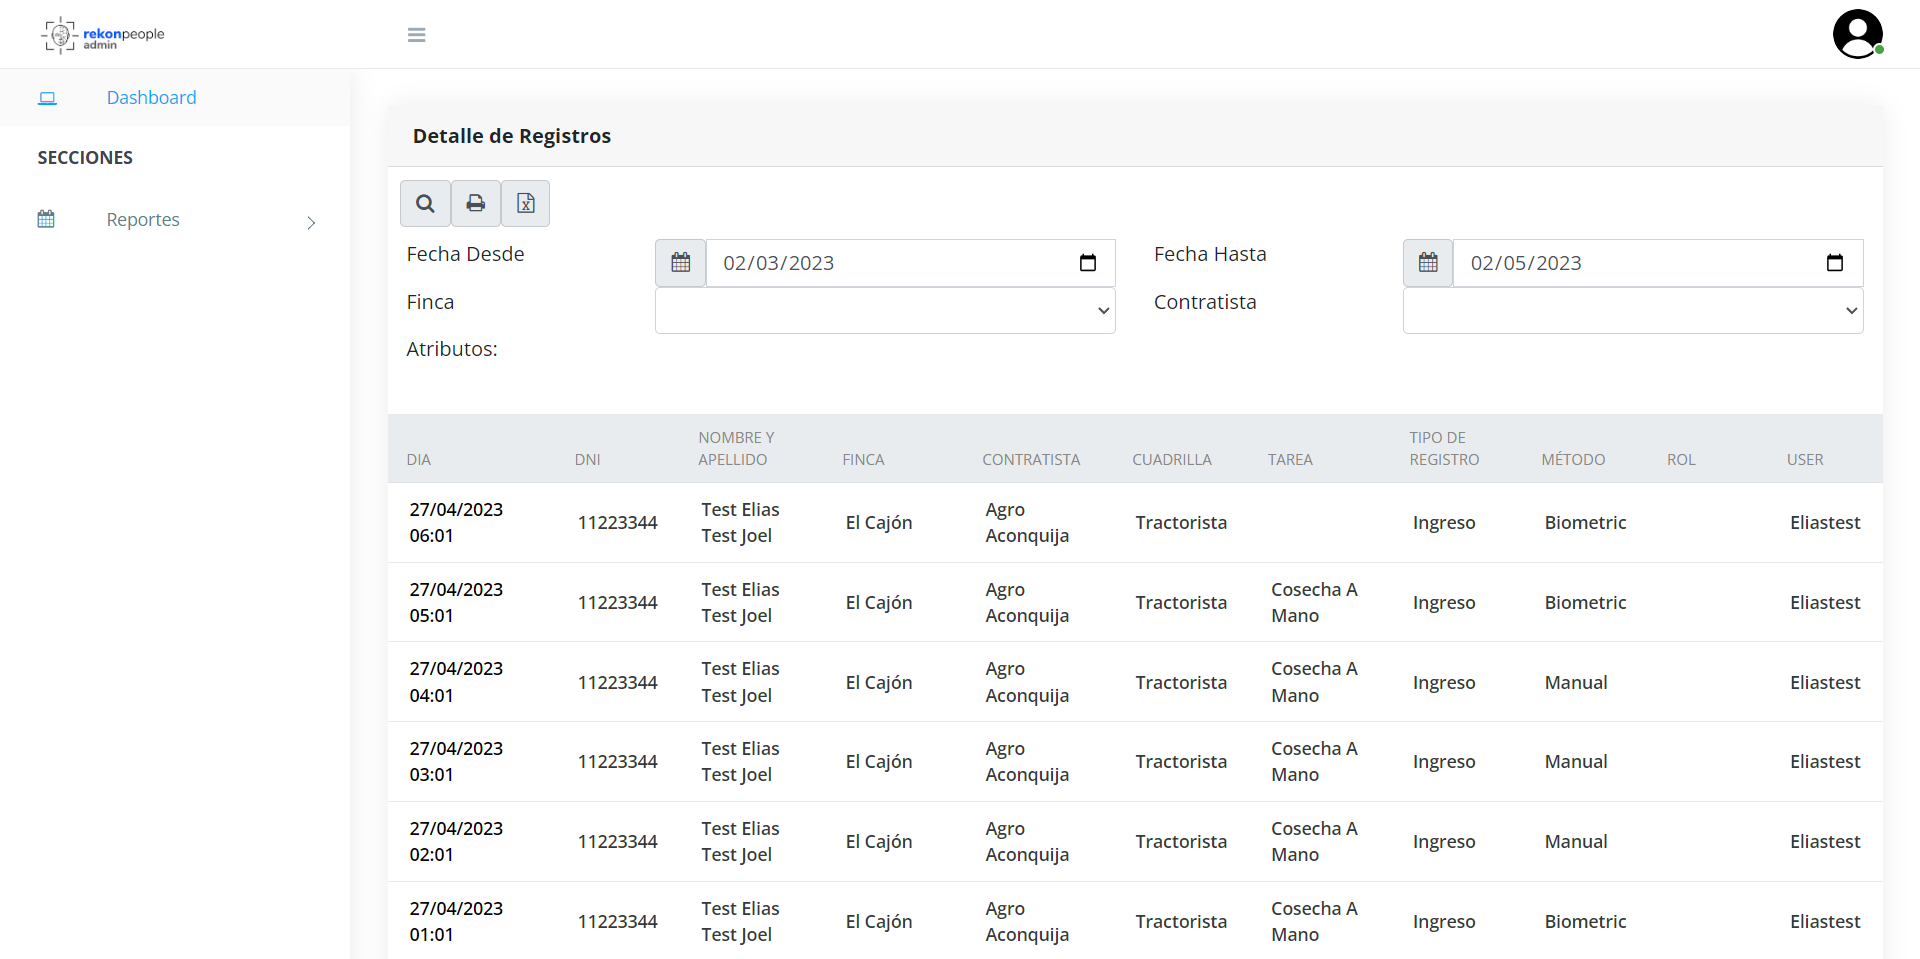The width and height of the screenshot is (1920, 959).
Task: Click Manual in the 04:01 row
Action: (x=1576, y=682)
